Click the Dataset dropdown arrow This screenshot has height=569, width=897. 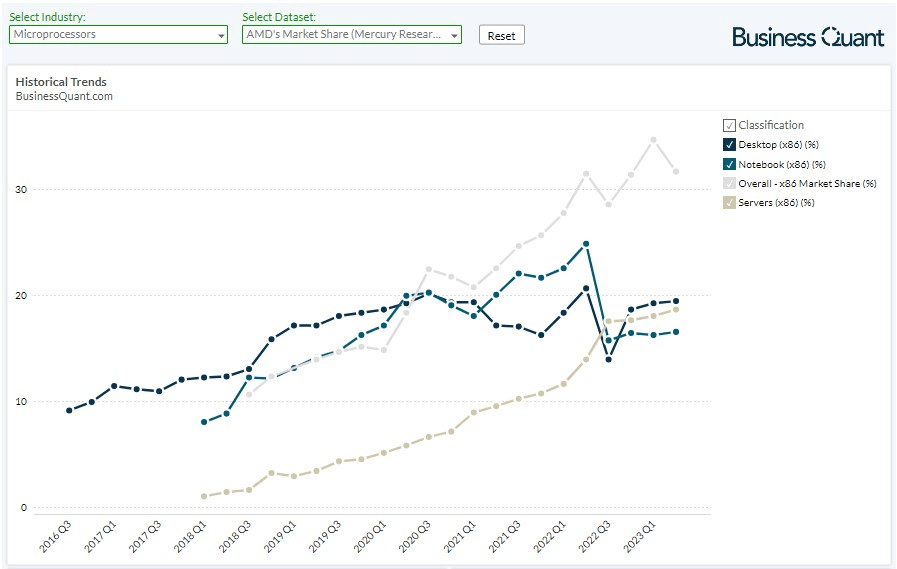[x=455, y=36]
